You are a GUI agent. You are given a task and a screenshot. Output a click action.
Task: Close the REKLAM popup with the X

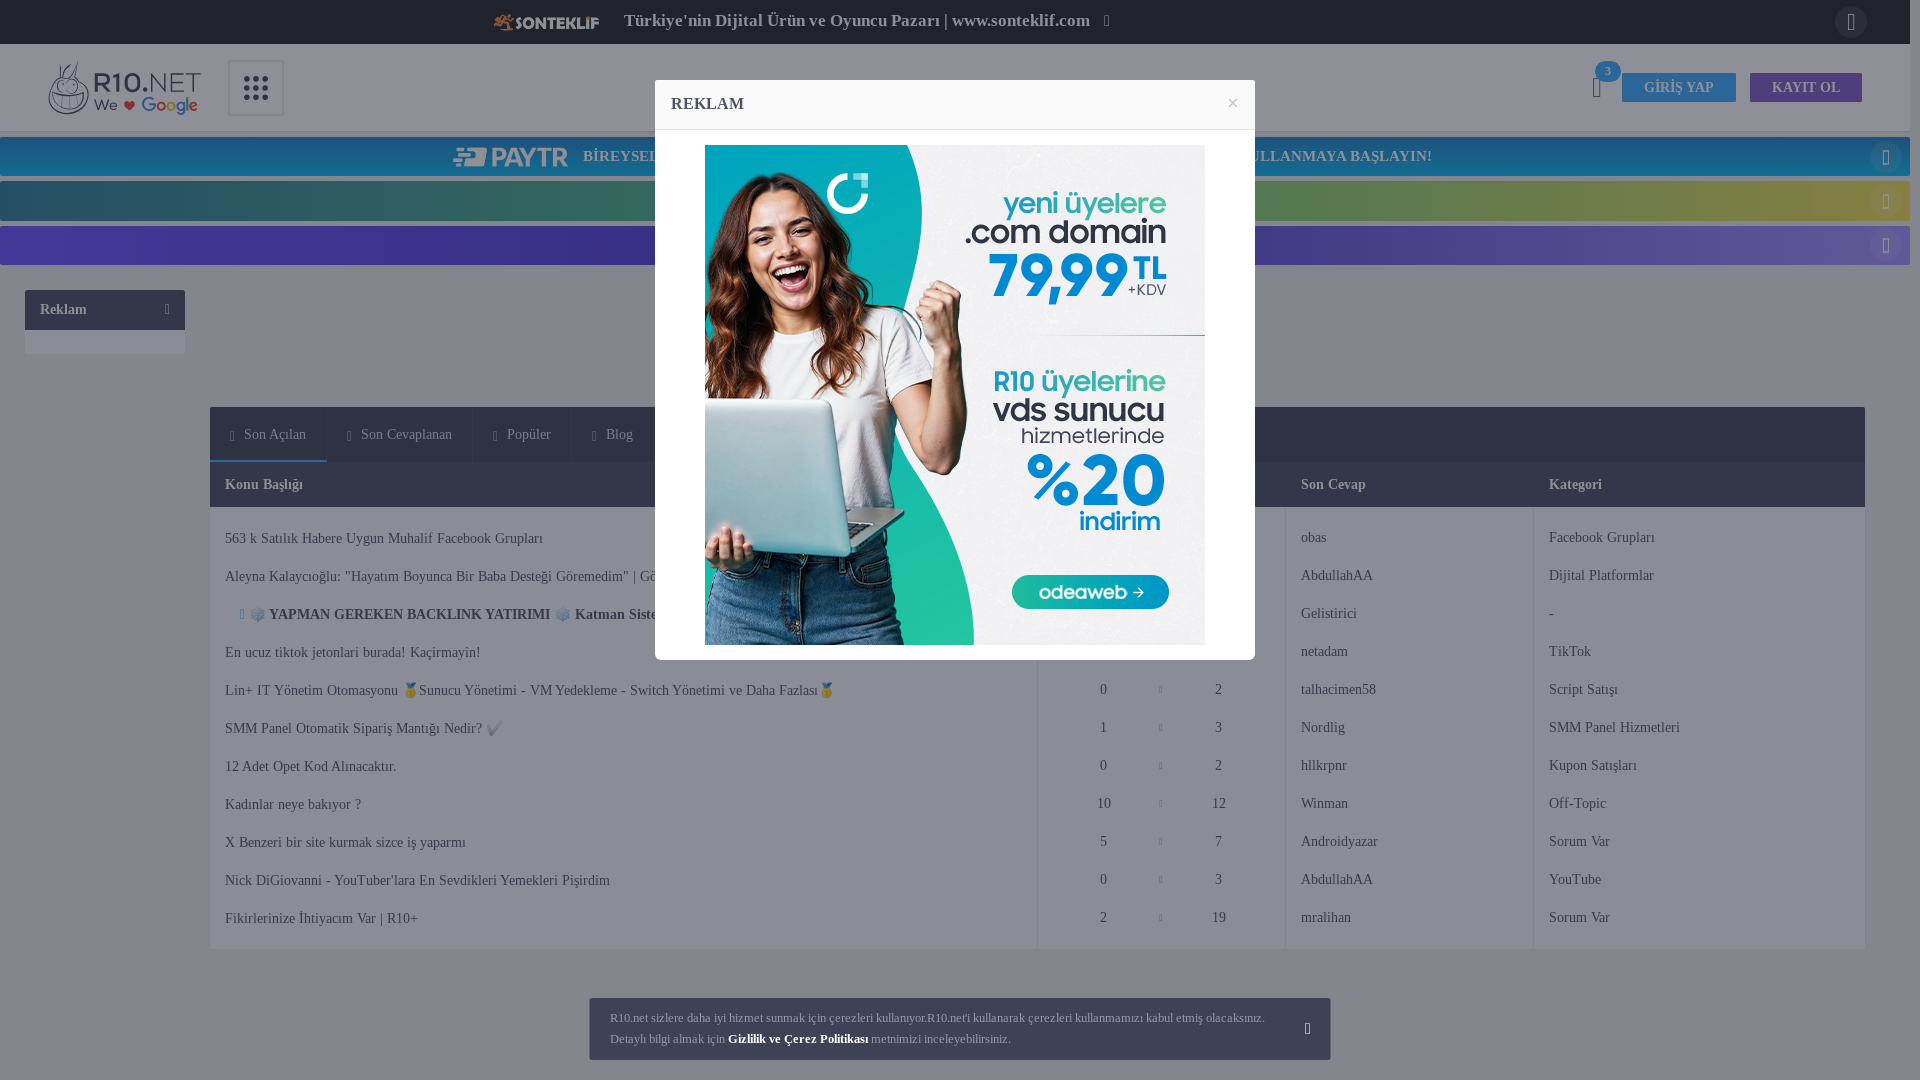[1233, 103]
